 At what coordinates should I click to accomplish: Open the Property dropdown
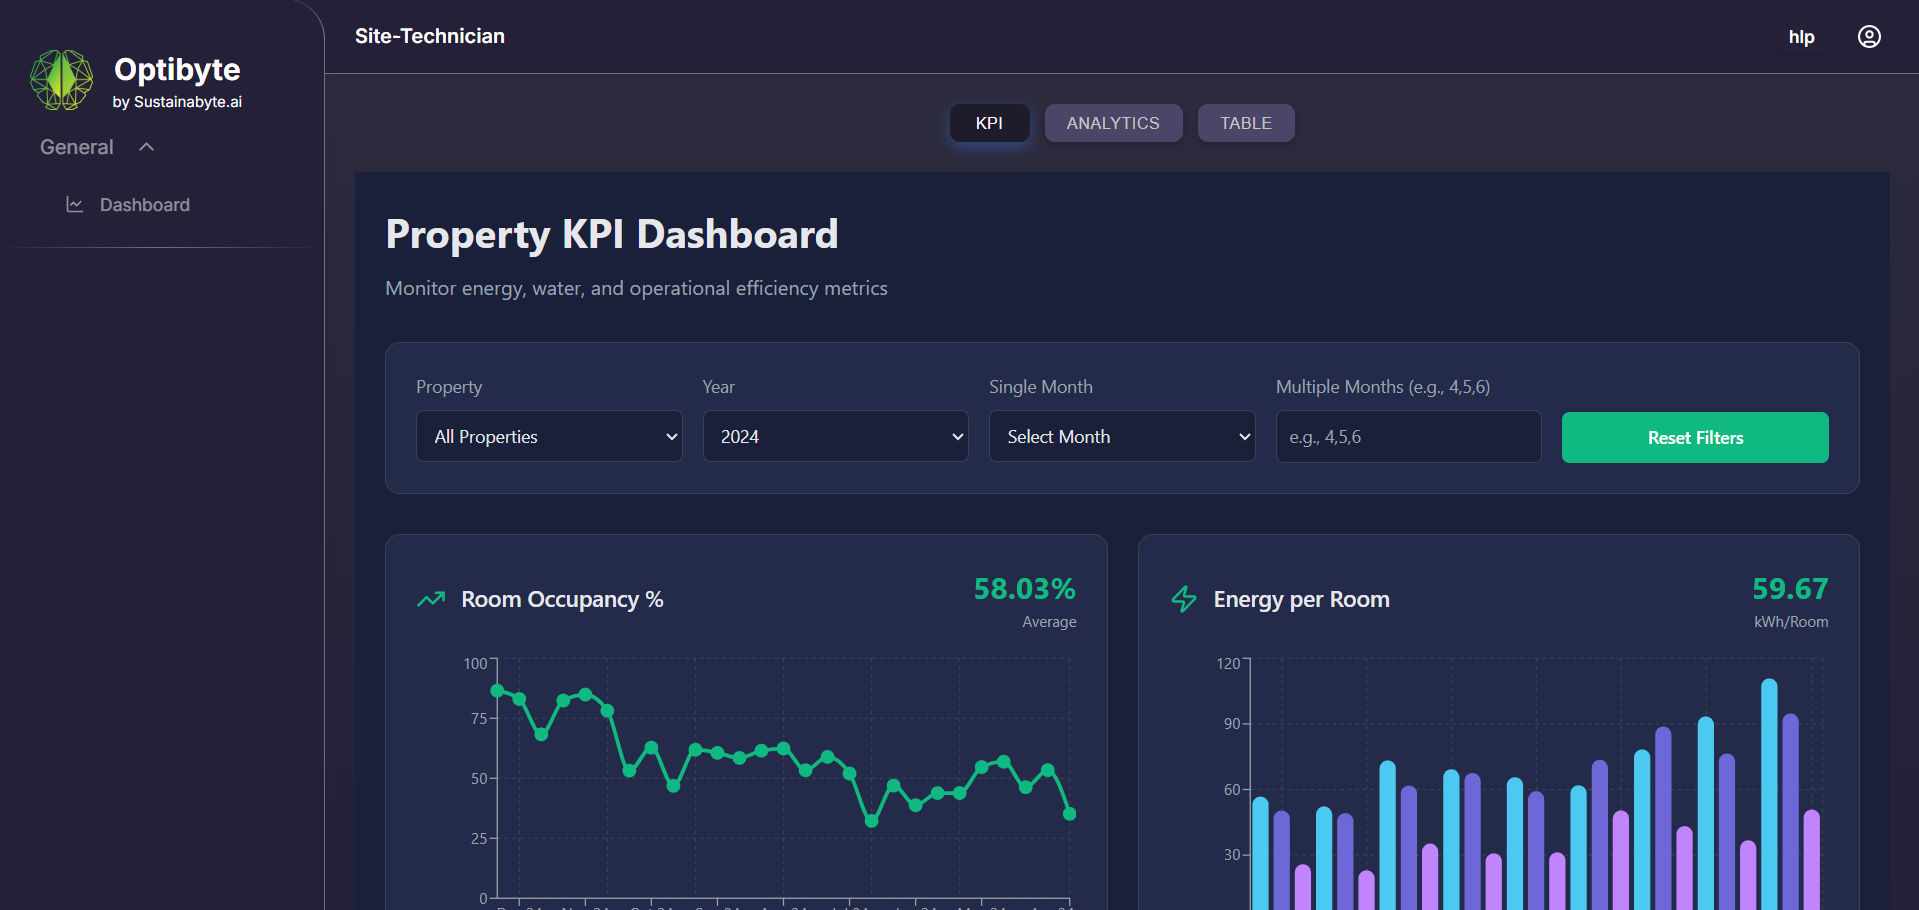[549, 437]
